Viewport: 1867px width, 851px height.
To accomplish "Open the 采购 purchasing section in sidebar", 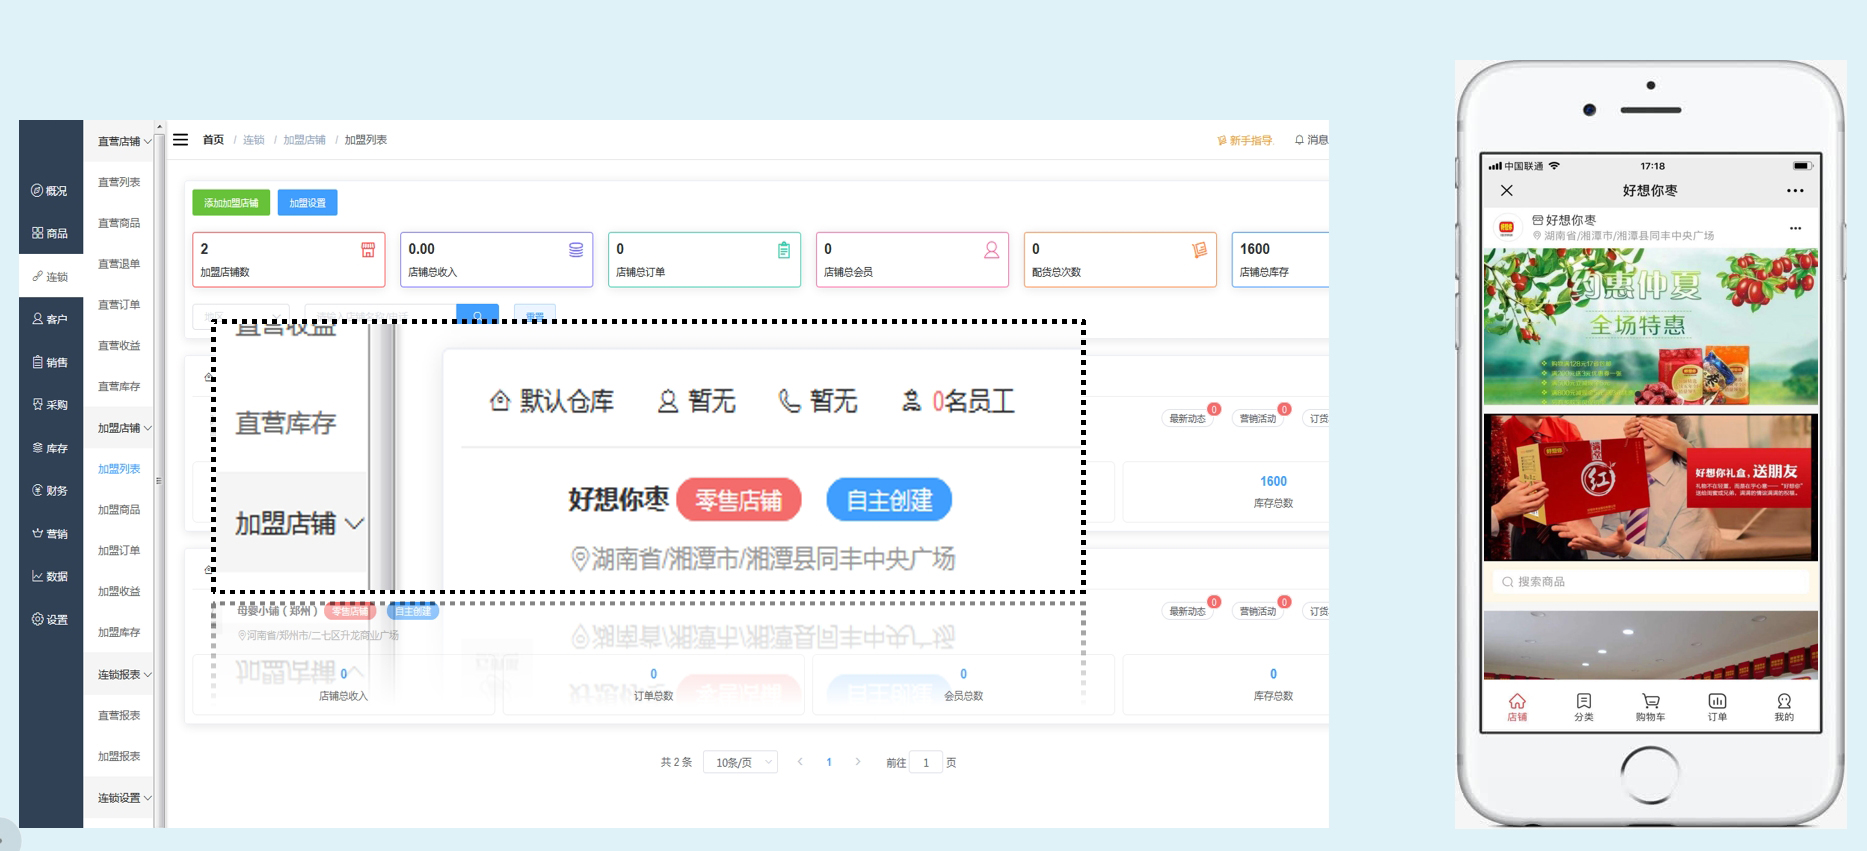I will pos(50,405).
